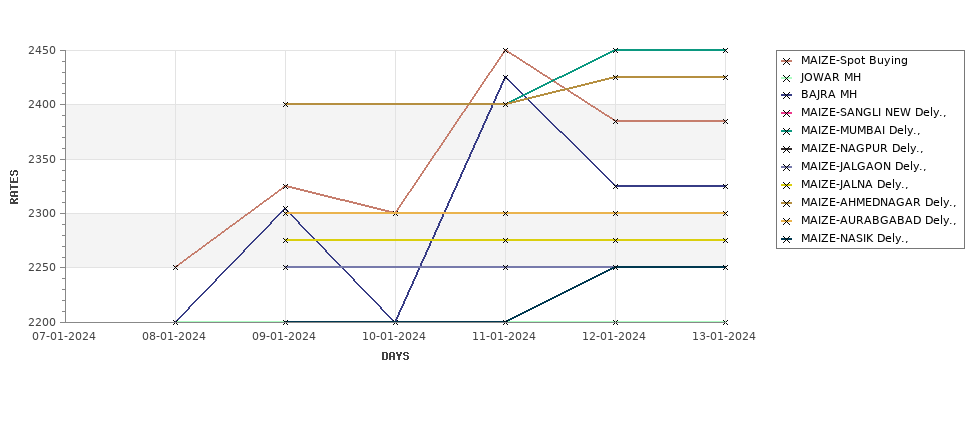Click the MAIZE-Spot Buying legend marker
The width and height of the screenshot is (975, 429).
tap(787, 61)
